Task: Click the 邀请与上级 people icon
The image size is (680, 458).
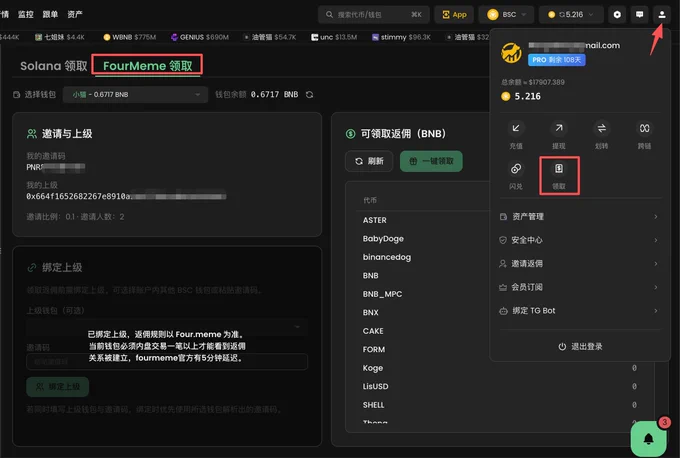Action: tap(32, 134)
